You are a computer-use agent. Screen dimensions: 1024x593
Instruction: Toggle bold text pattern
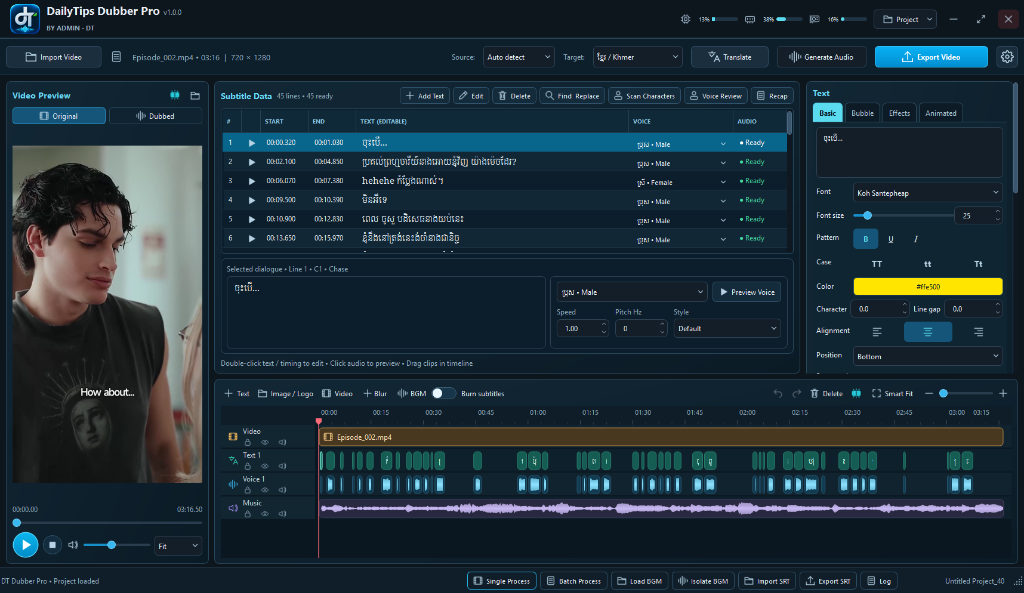[x=865, y=239]
